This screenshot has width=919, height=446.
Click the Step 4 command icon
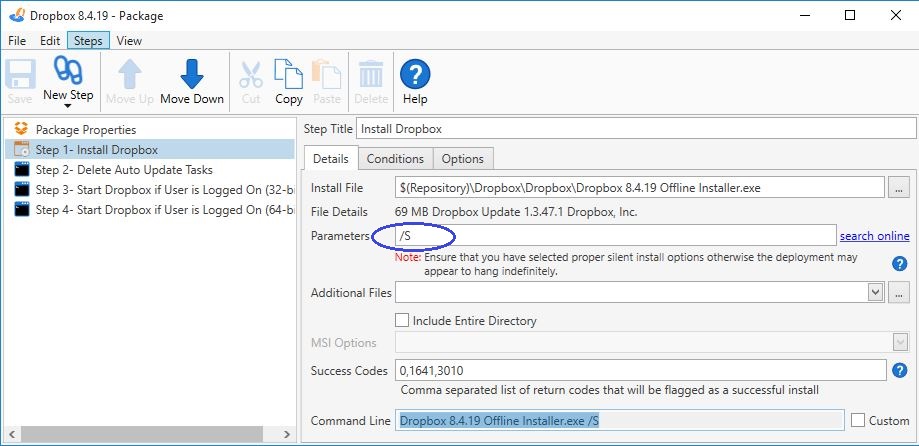[21, 210]
